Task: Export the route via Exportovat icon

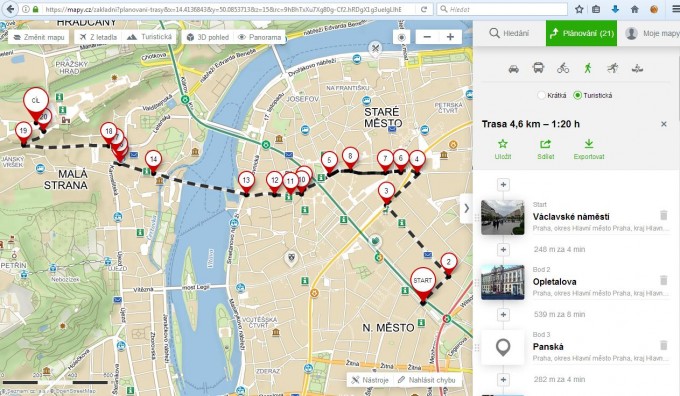Action: (x=588, y=144)
